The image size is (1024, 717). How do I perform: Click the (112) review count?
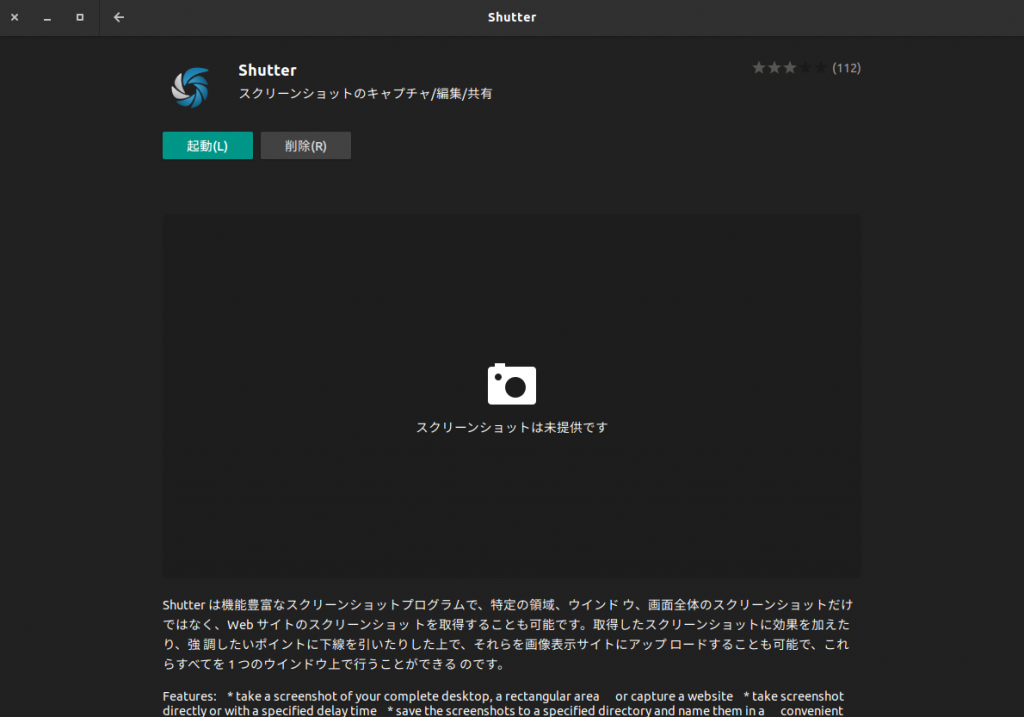846,68
